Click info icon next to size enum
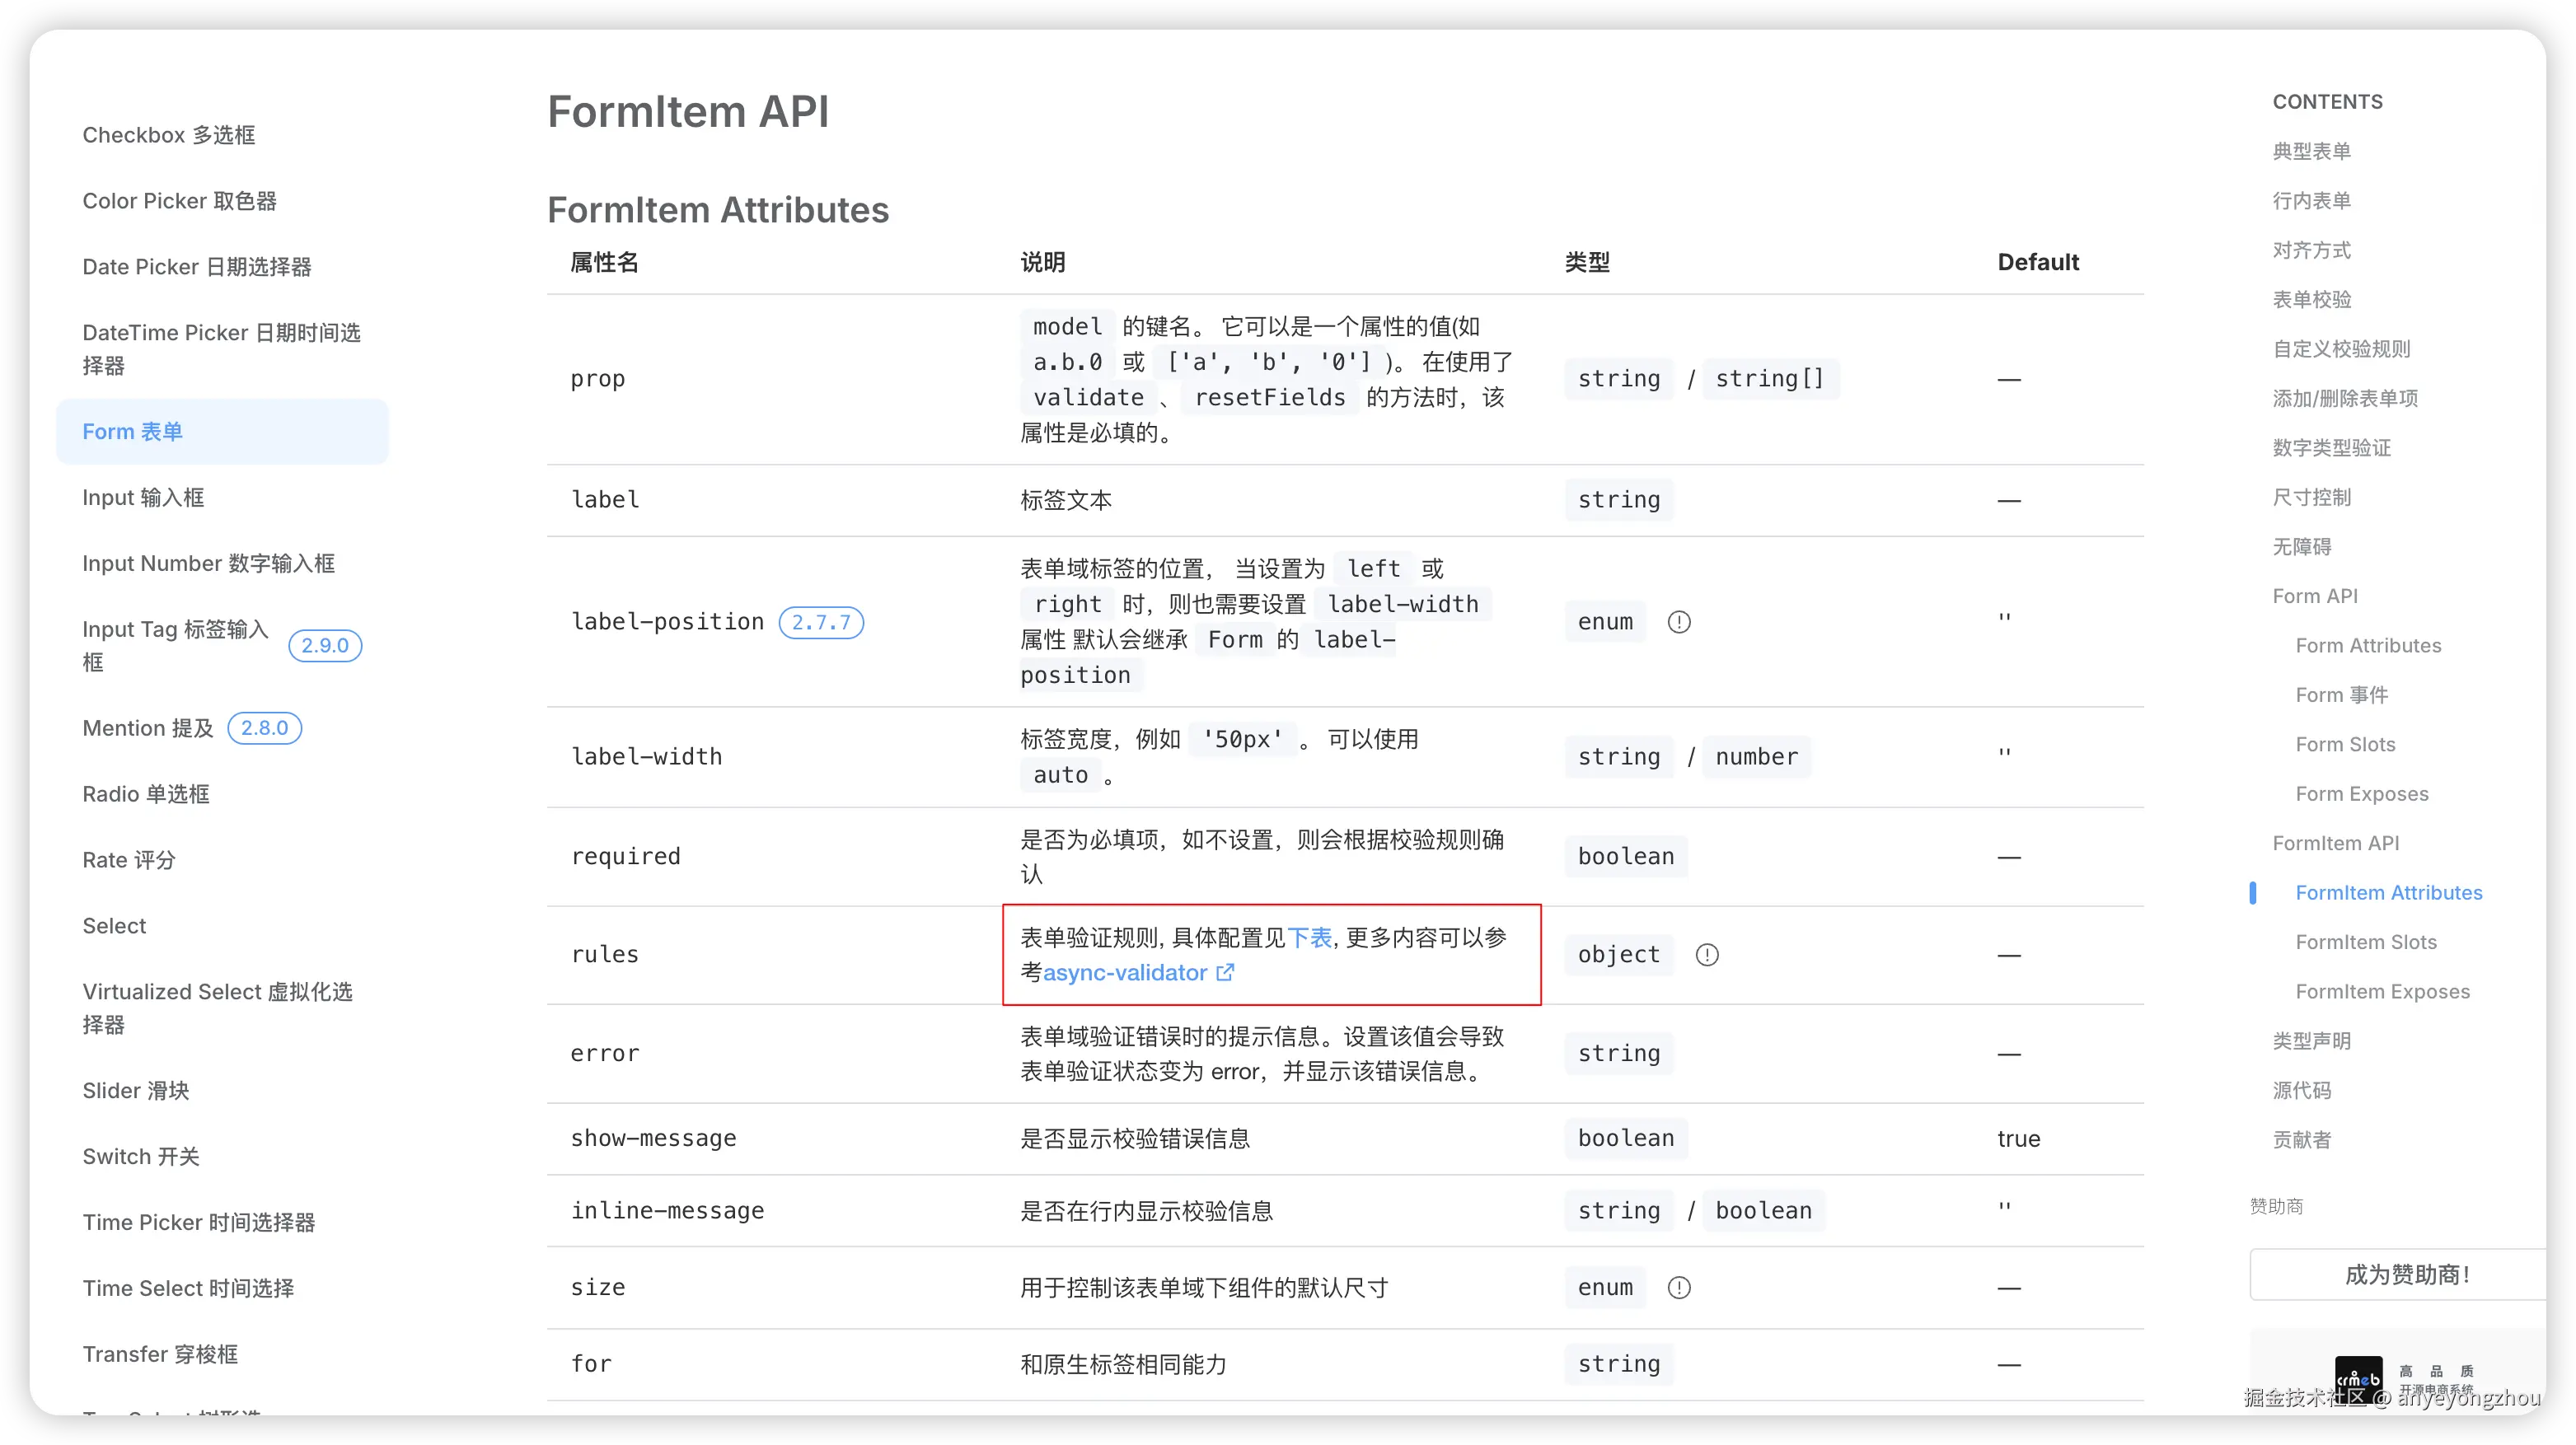Screen dimensions: 2576x1445 pyautogui.click(x=1679, y=1288)
